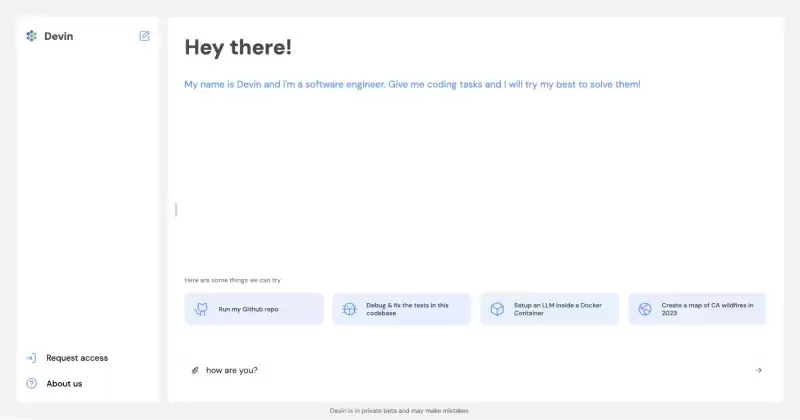Click the 'Hey there!' heading
Image resolution: width=800 pixels, height=420 pixels.
(238, 47)
